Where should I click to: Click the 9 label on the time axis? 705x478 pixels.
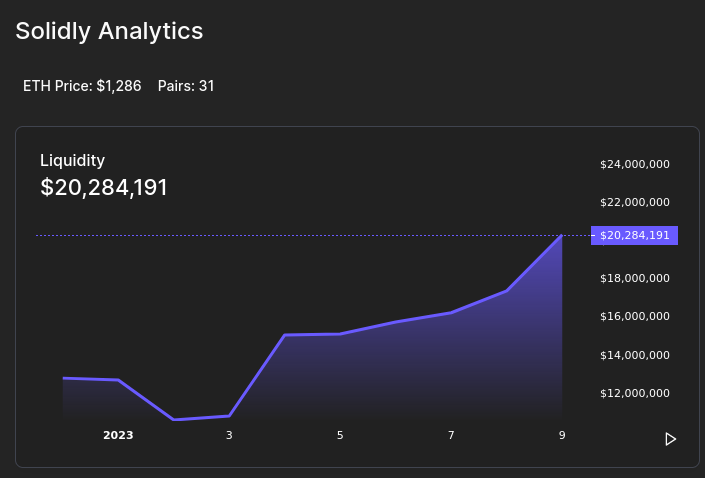click(562, 435)
